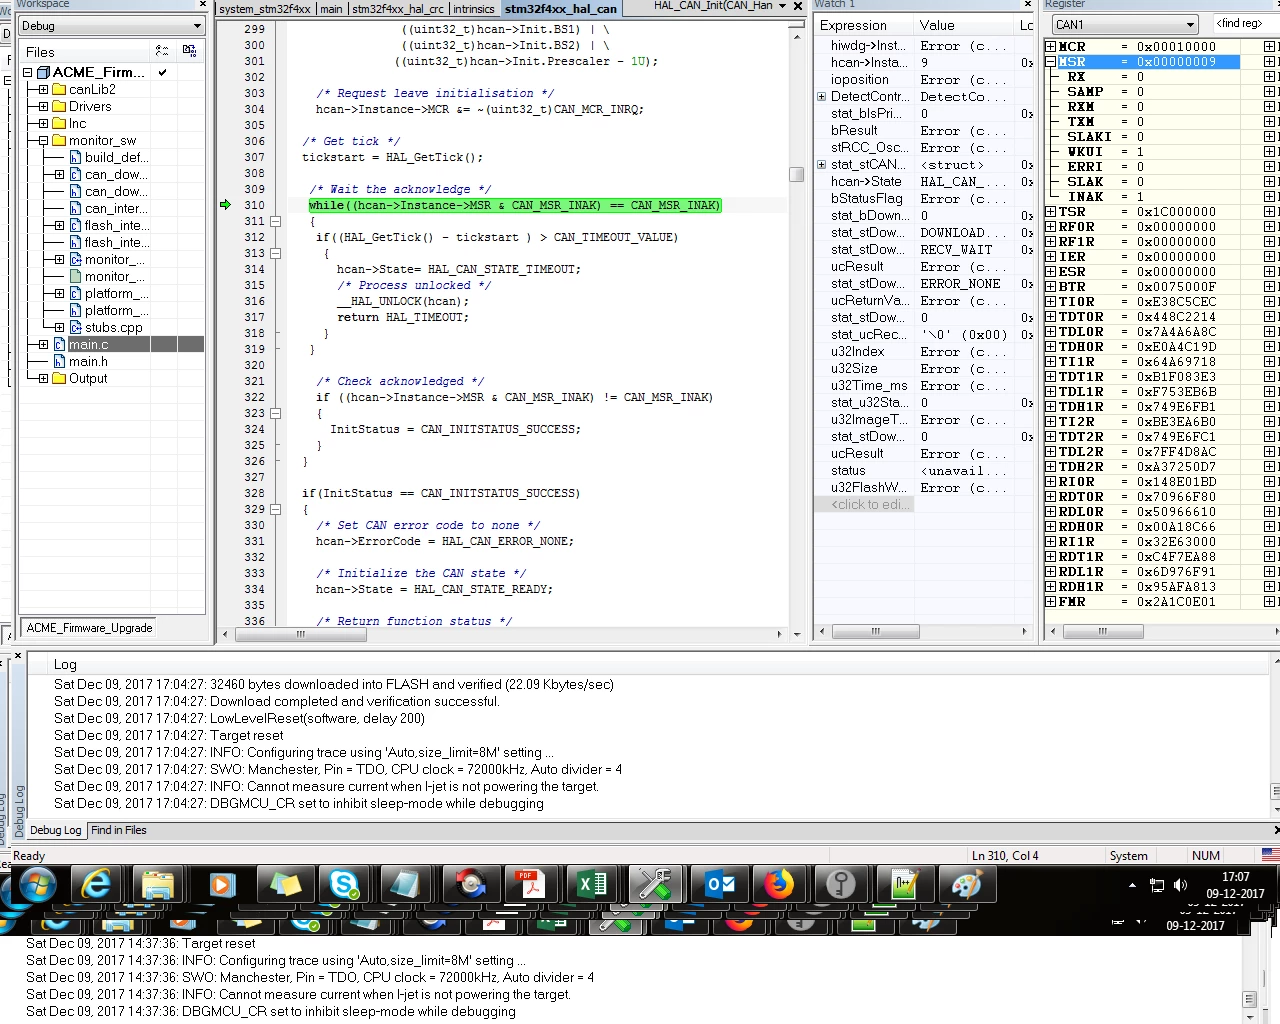This screenshot has height=1024, width=1280.
Task: Open the key icon app on taskbar
Action: 841,885
